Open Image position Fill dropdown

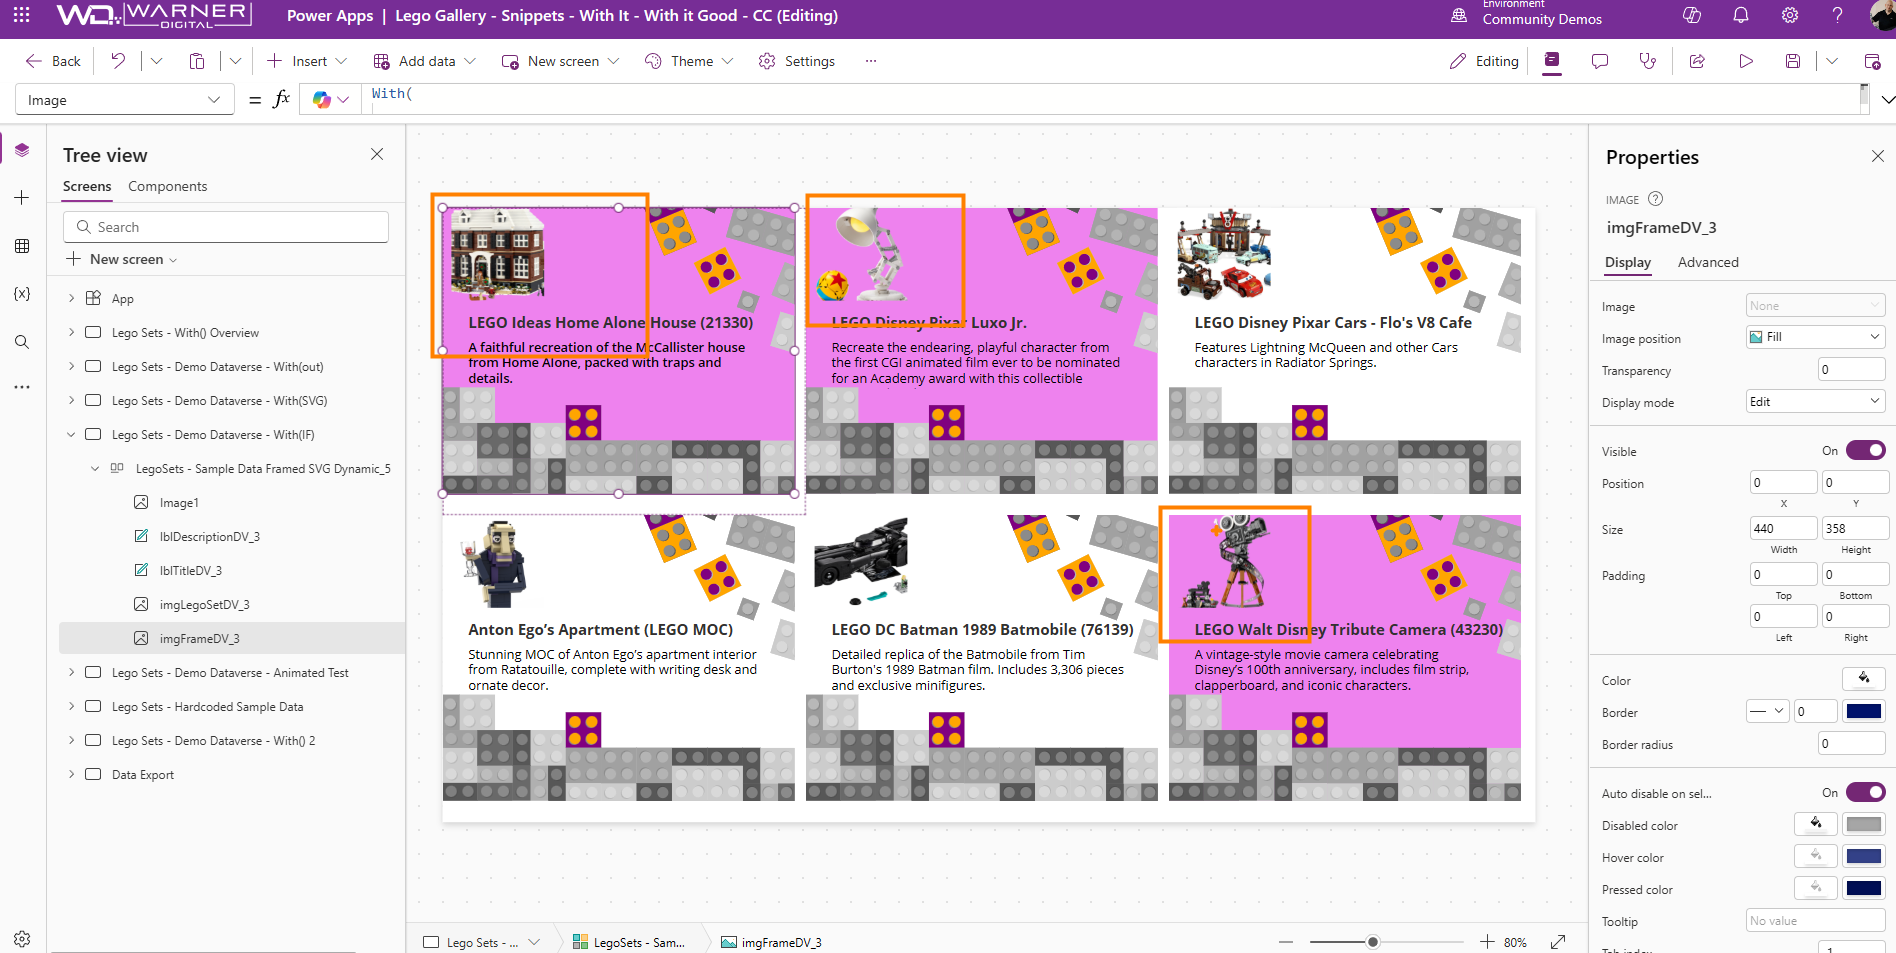(x=1816, y=337)
